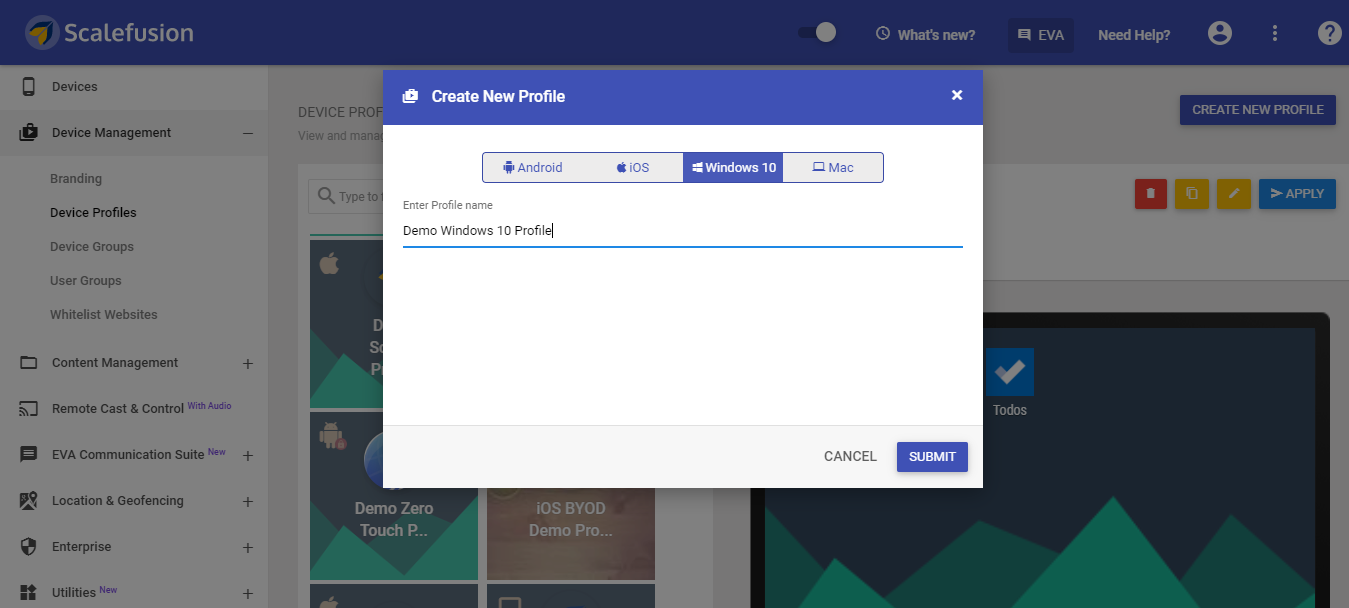Open the iOS BYOD Demo profile card

571,534
